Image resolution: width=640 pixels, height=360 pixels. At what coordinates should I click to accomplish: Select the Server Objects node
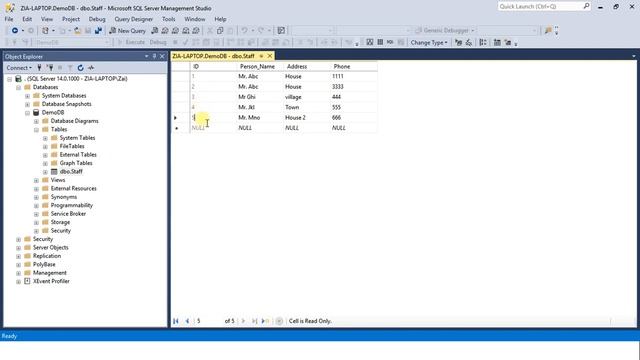(51, 247)
